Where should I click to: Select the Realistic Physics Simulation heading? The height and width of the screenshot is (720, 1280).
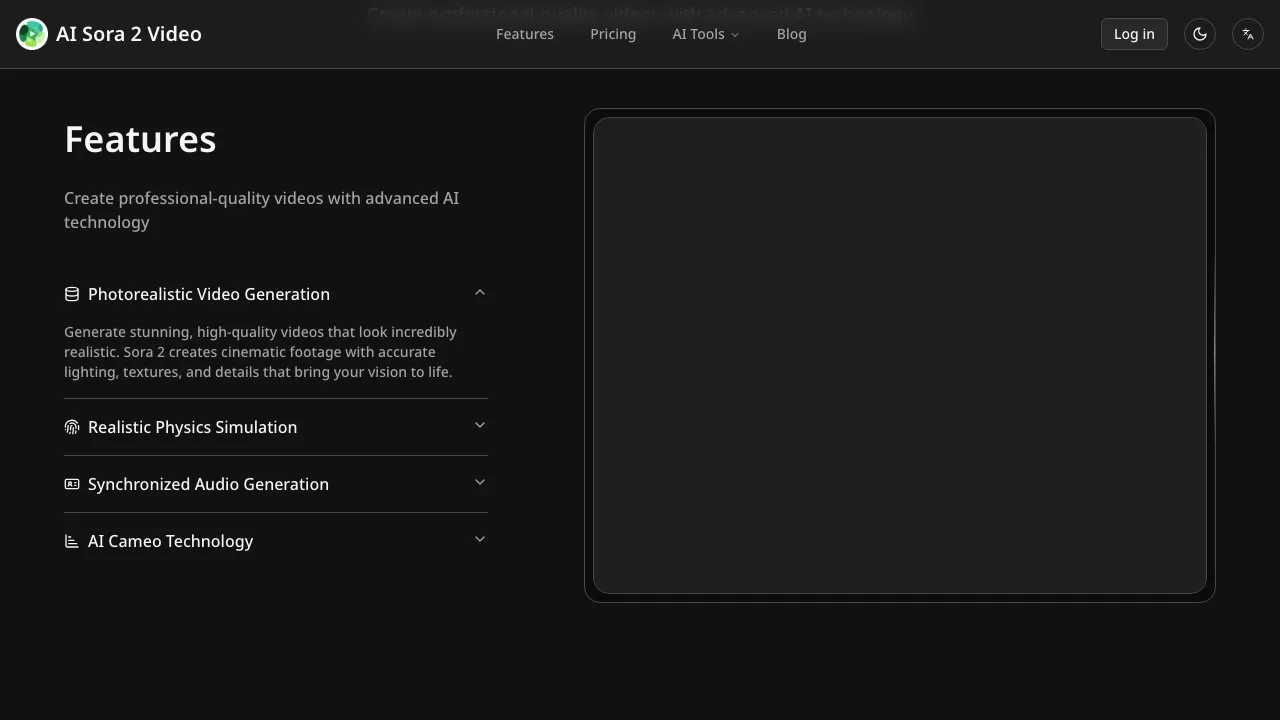coord(192,427)
